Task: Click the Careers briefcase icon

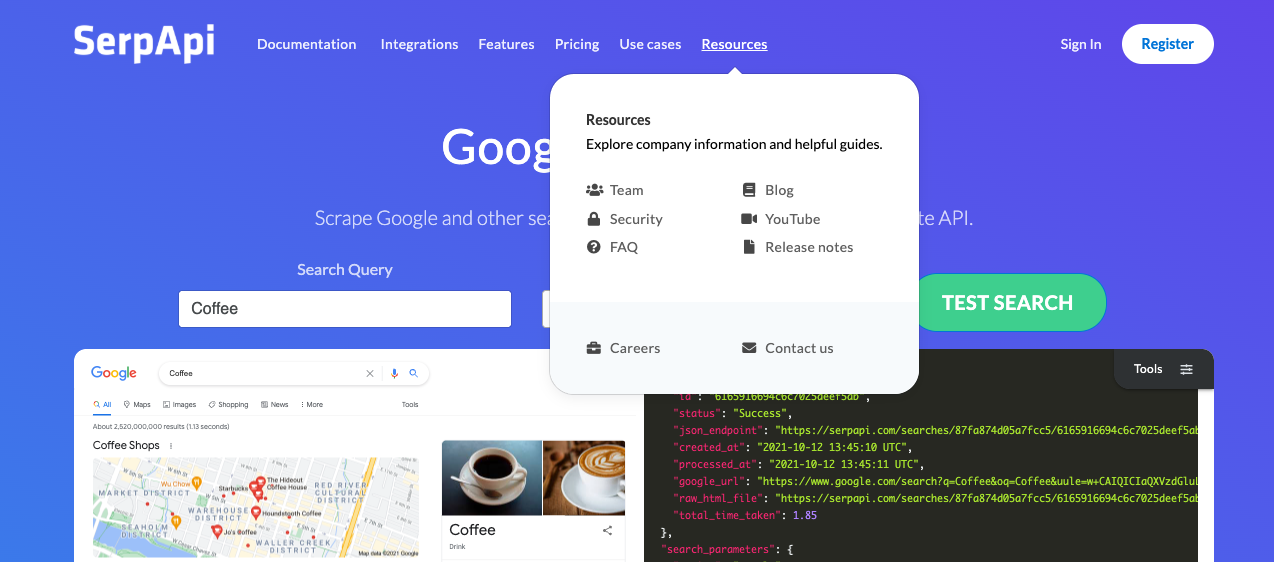Action: click(x=594, y=348)
